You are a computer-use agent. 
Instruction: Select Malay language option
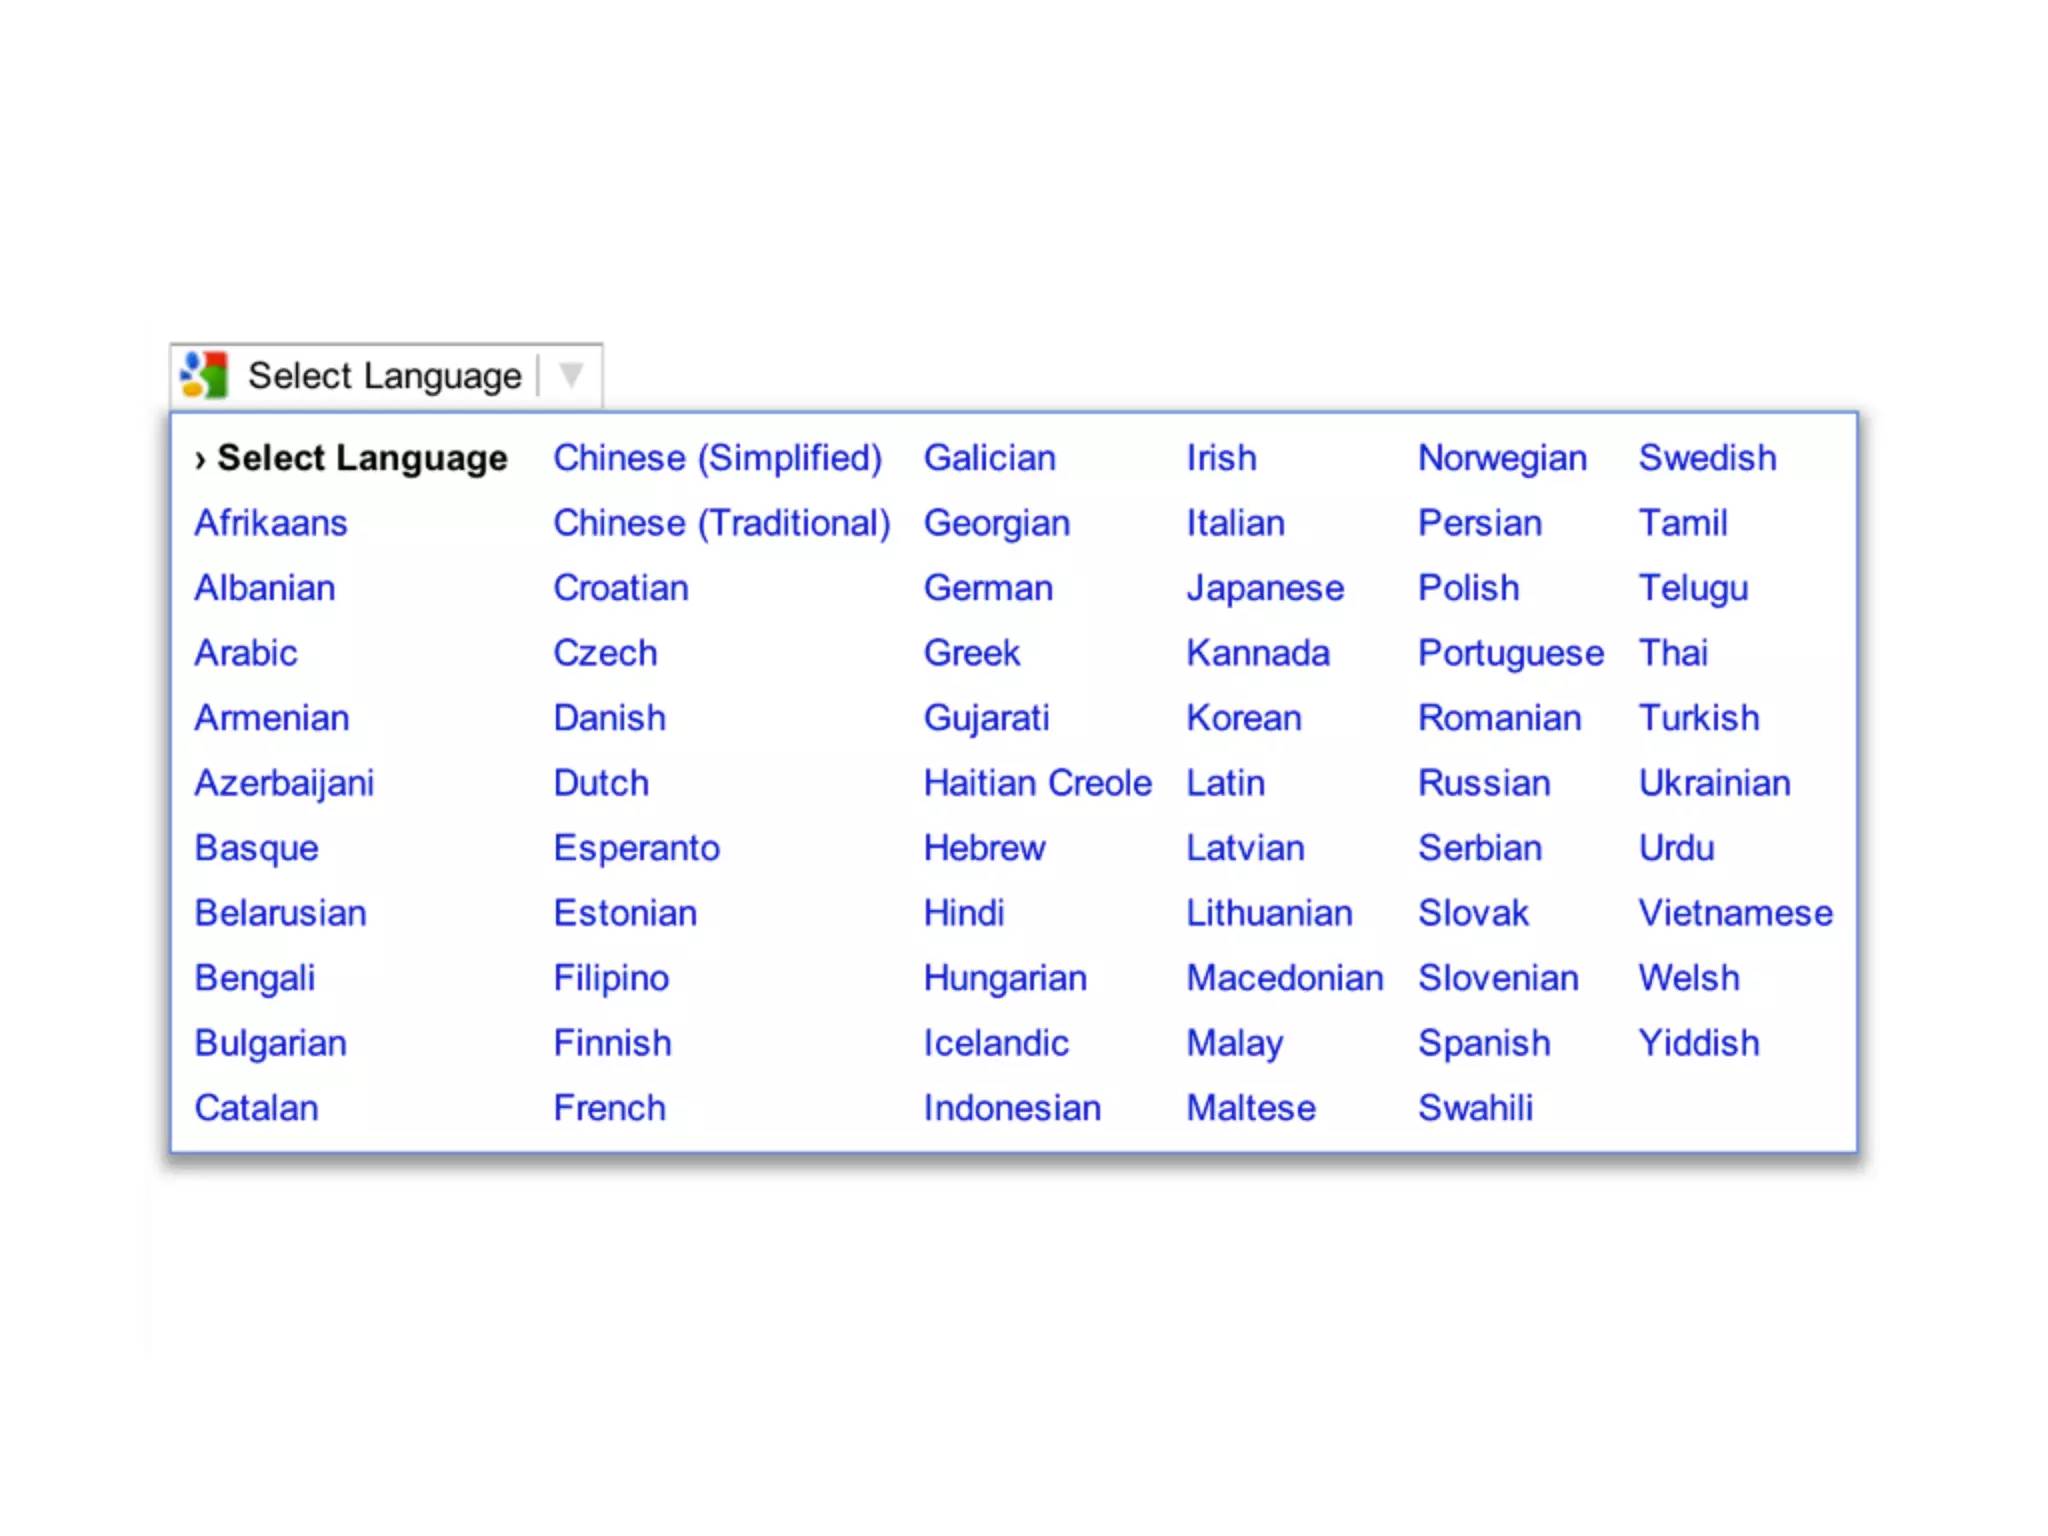pyautogui.click(x=1235, y=1043)
